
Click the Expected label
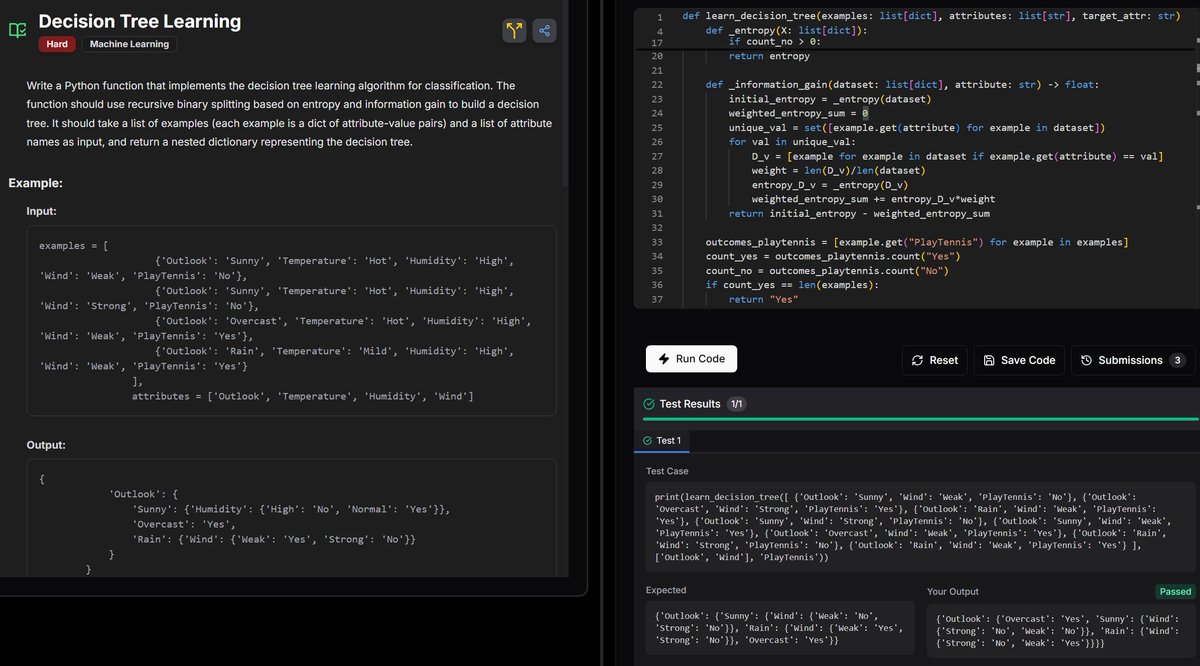coord(666,591)
